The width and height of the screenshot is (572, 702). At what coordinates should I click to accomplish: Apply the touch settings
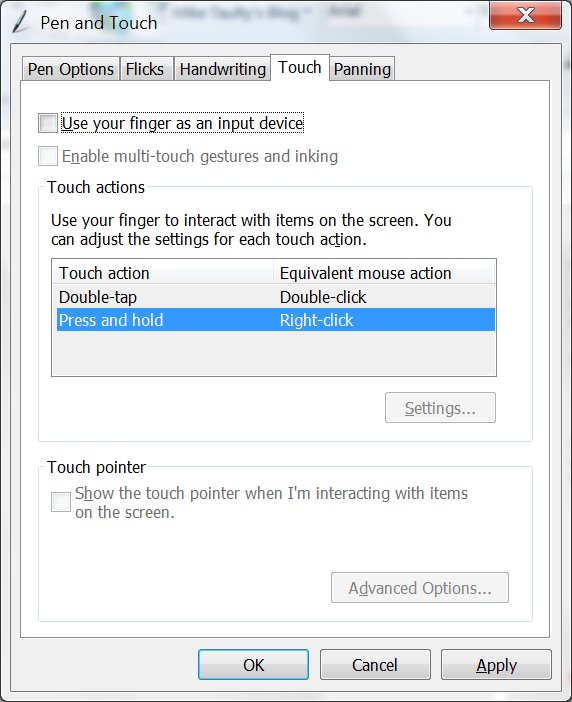496,665
